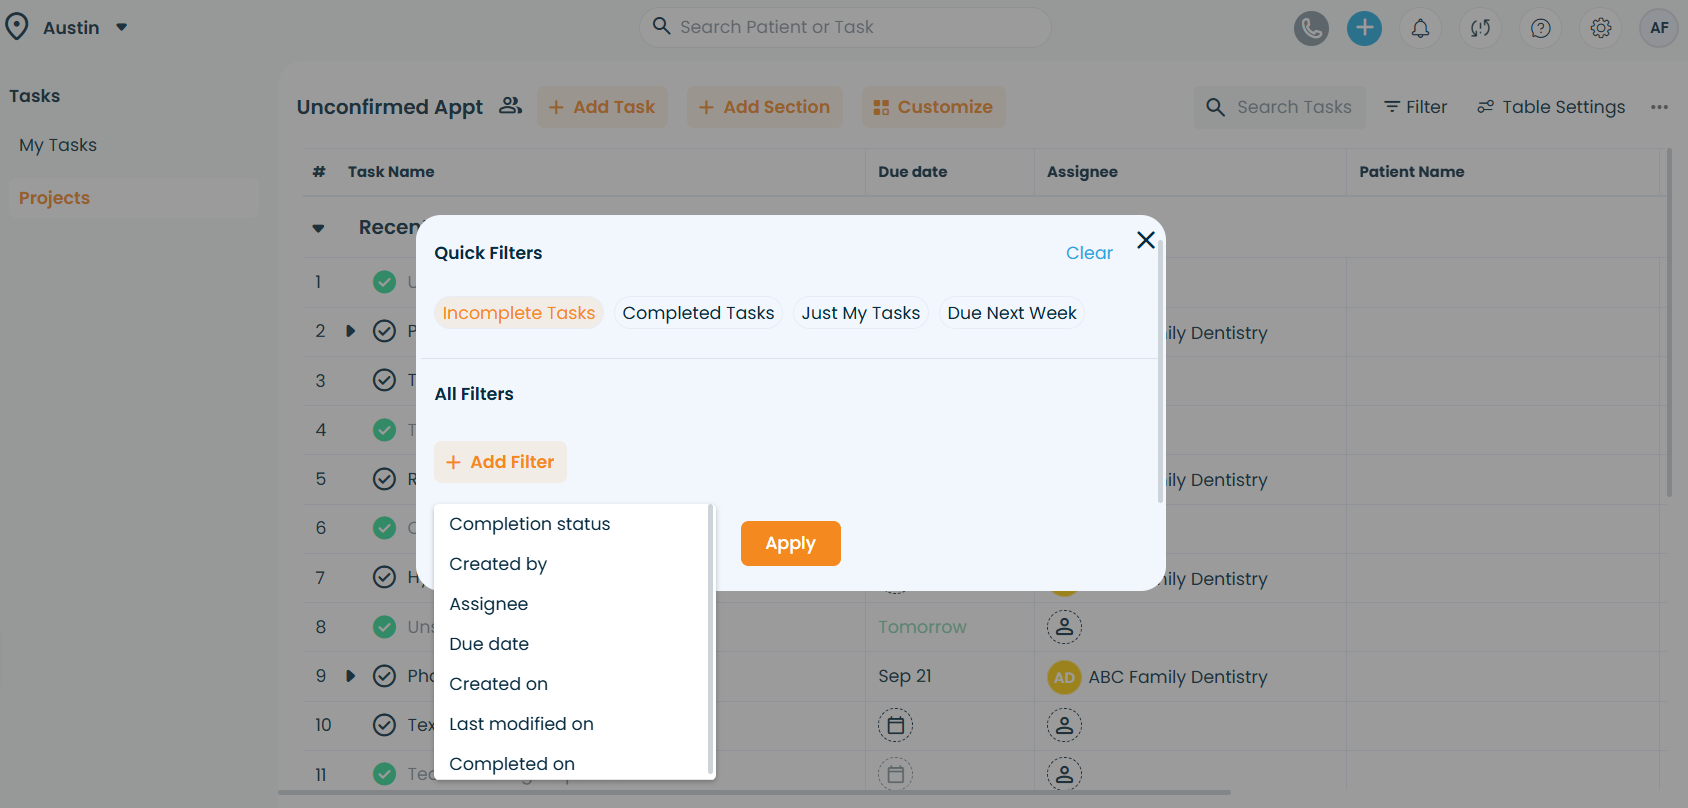Screen dimensions: 1688x808
Task: Click the sync refresh icon in header
Action: (1480, 28)
